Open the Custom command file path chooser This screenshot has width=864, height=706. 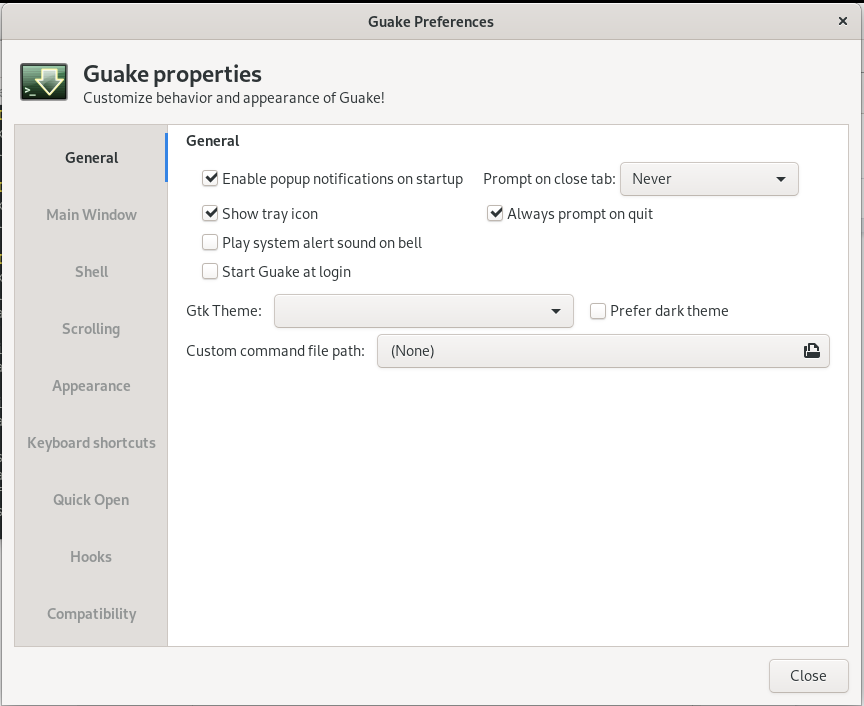602,351
